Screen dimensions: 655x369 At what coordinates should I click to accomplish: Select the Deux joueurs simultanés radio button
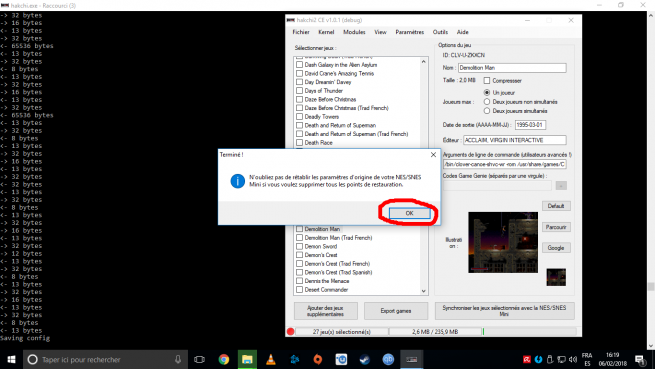487,111
